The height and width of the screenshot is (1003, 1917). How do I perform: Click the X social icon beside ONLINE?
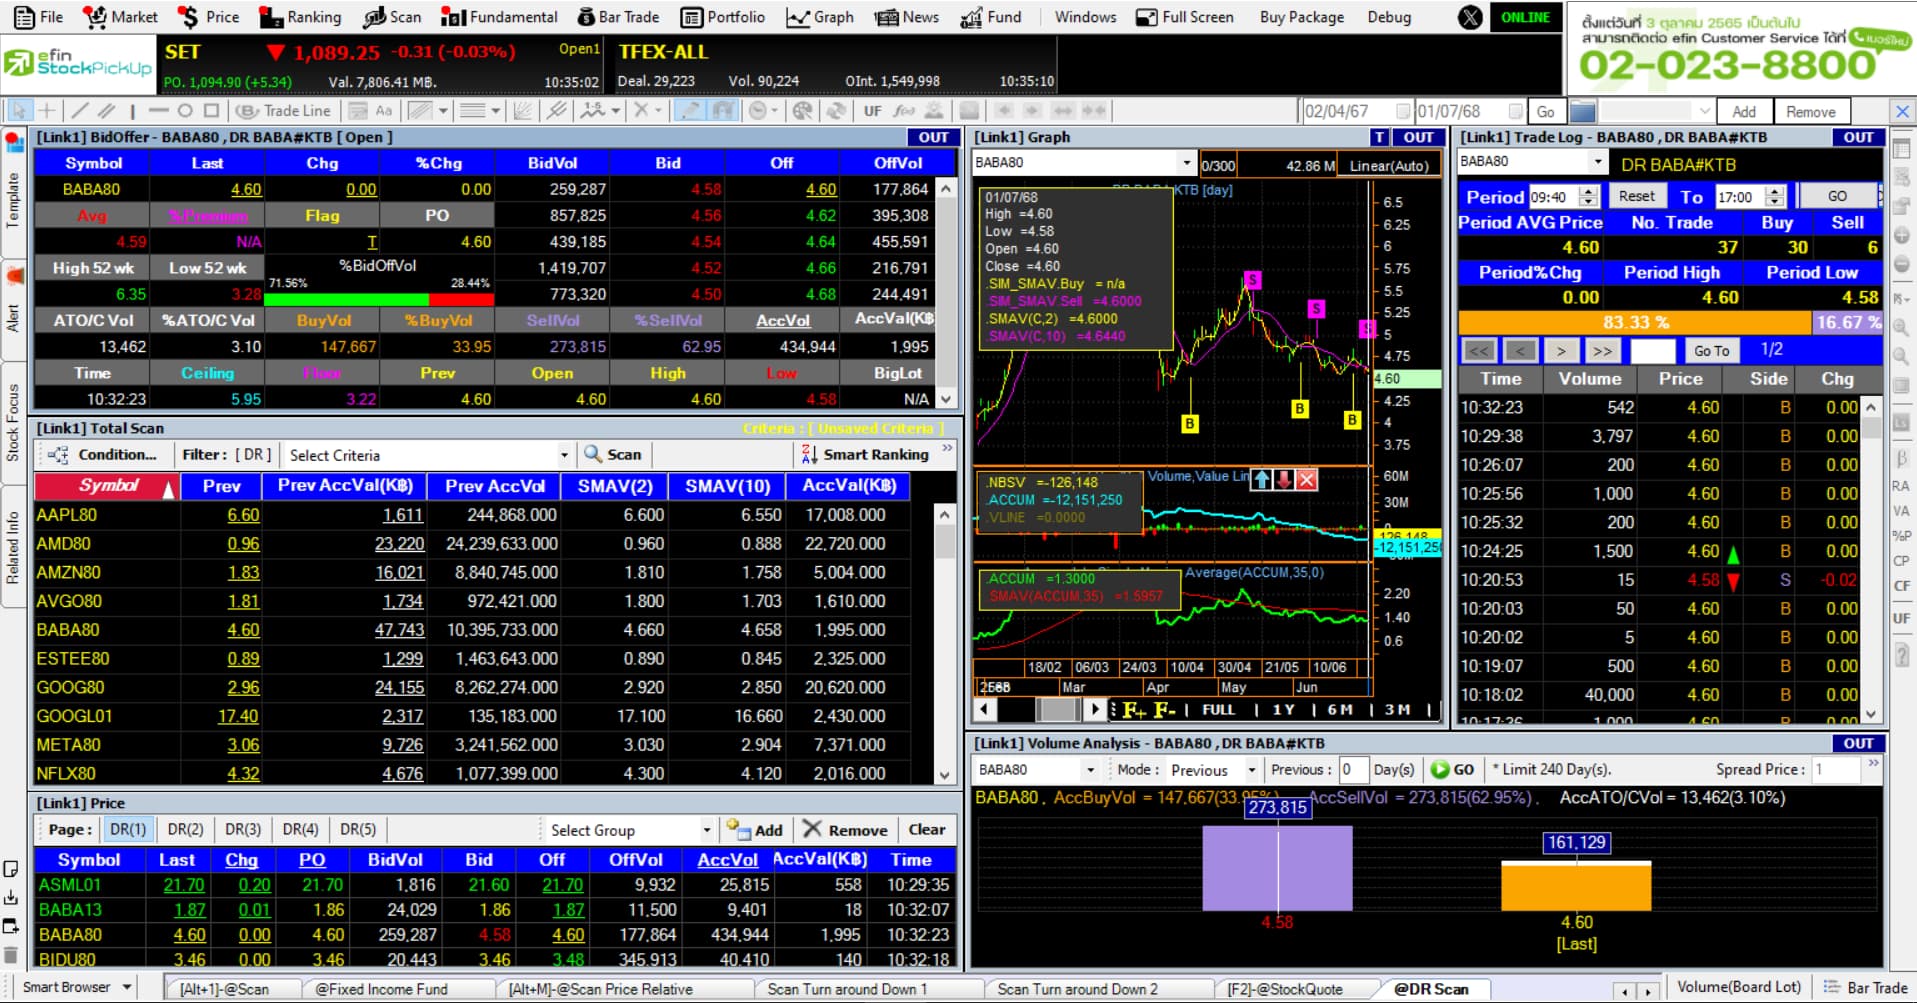point(1470,17)
